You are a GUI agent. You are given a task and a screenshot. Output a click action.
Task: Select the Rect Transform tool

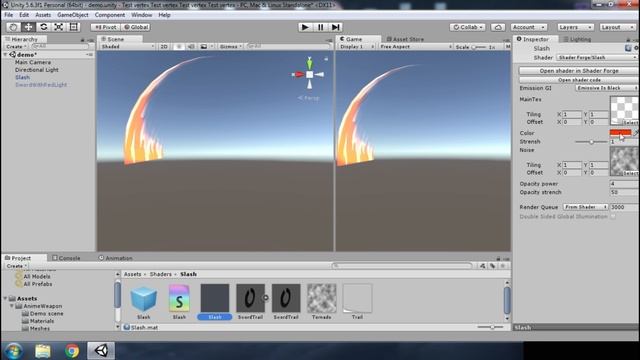[x=73, y=27]
